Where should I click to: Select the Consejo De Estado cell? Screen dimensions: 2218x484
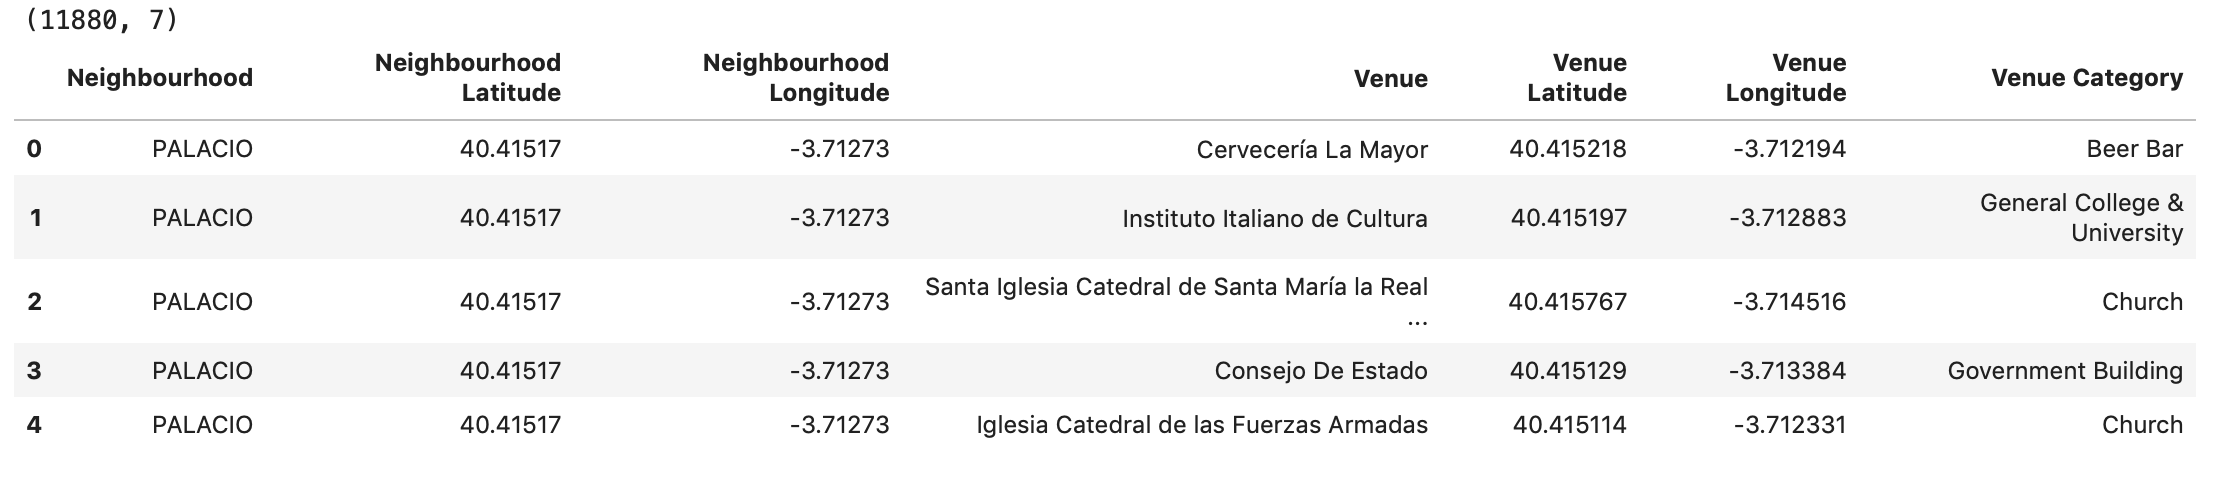(x=1320, y=371)
